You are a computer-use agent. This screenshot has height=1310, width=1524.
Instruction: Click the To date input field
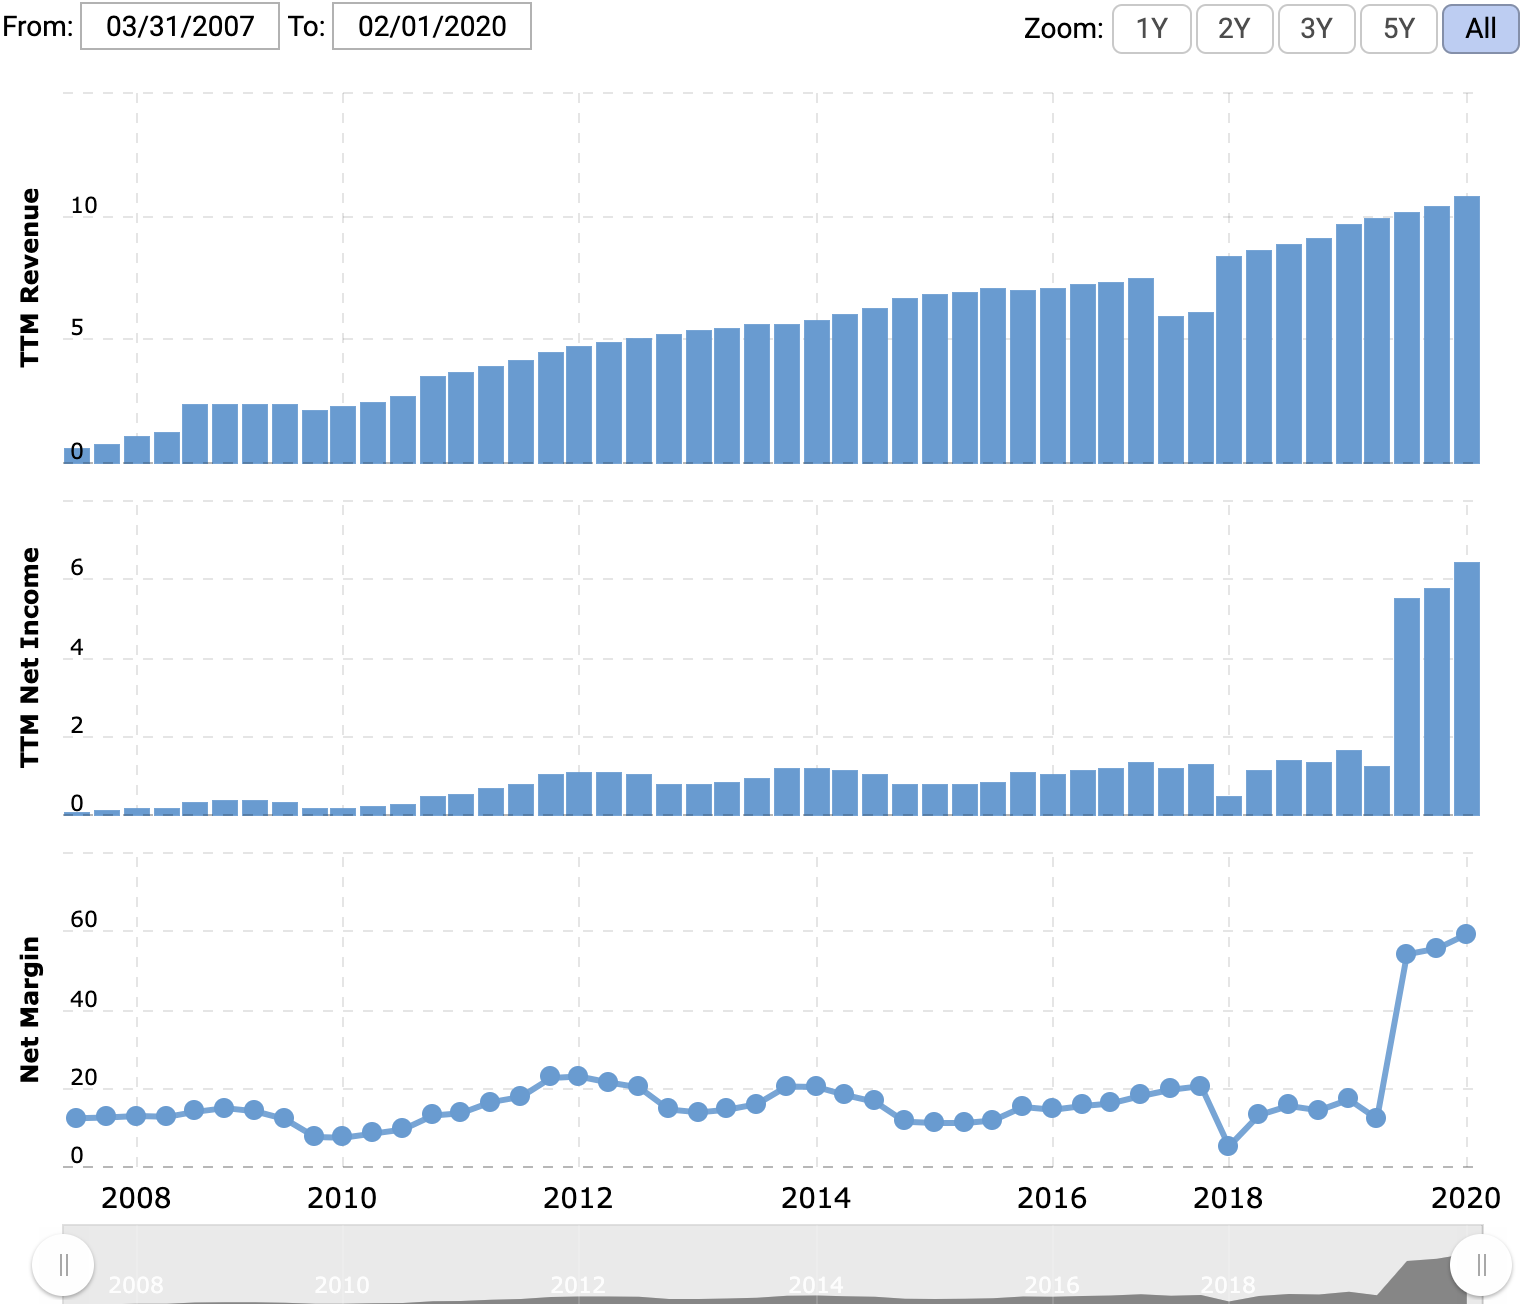click(x=431, y=26)
